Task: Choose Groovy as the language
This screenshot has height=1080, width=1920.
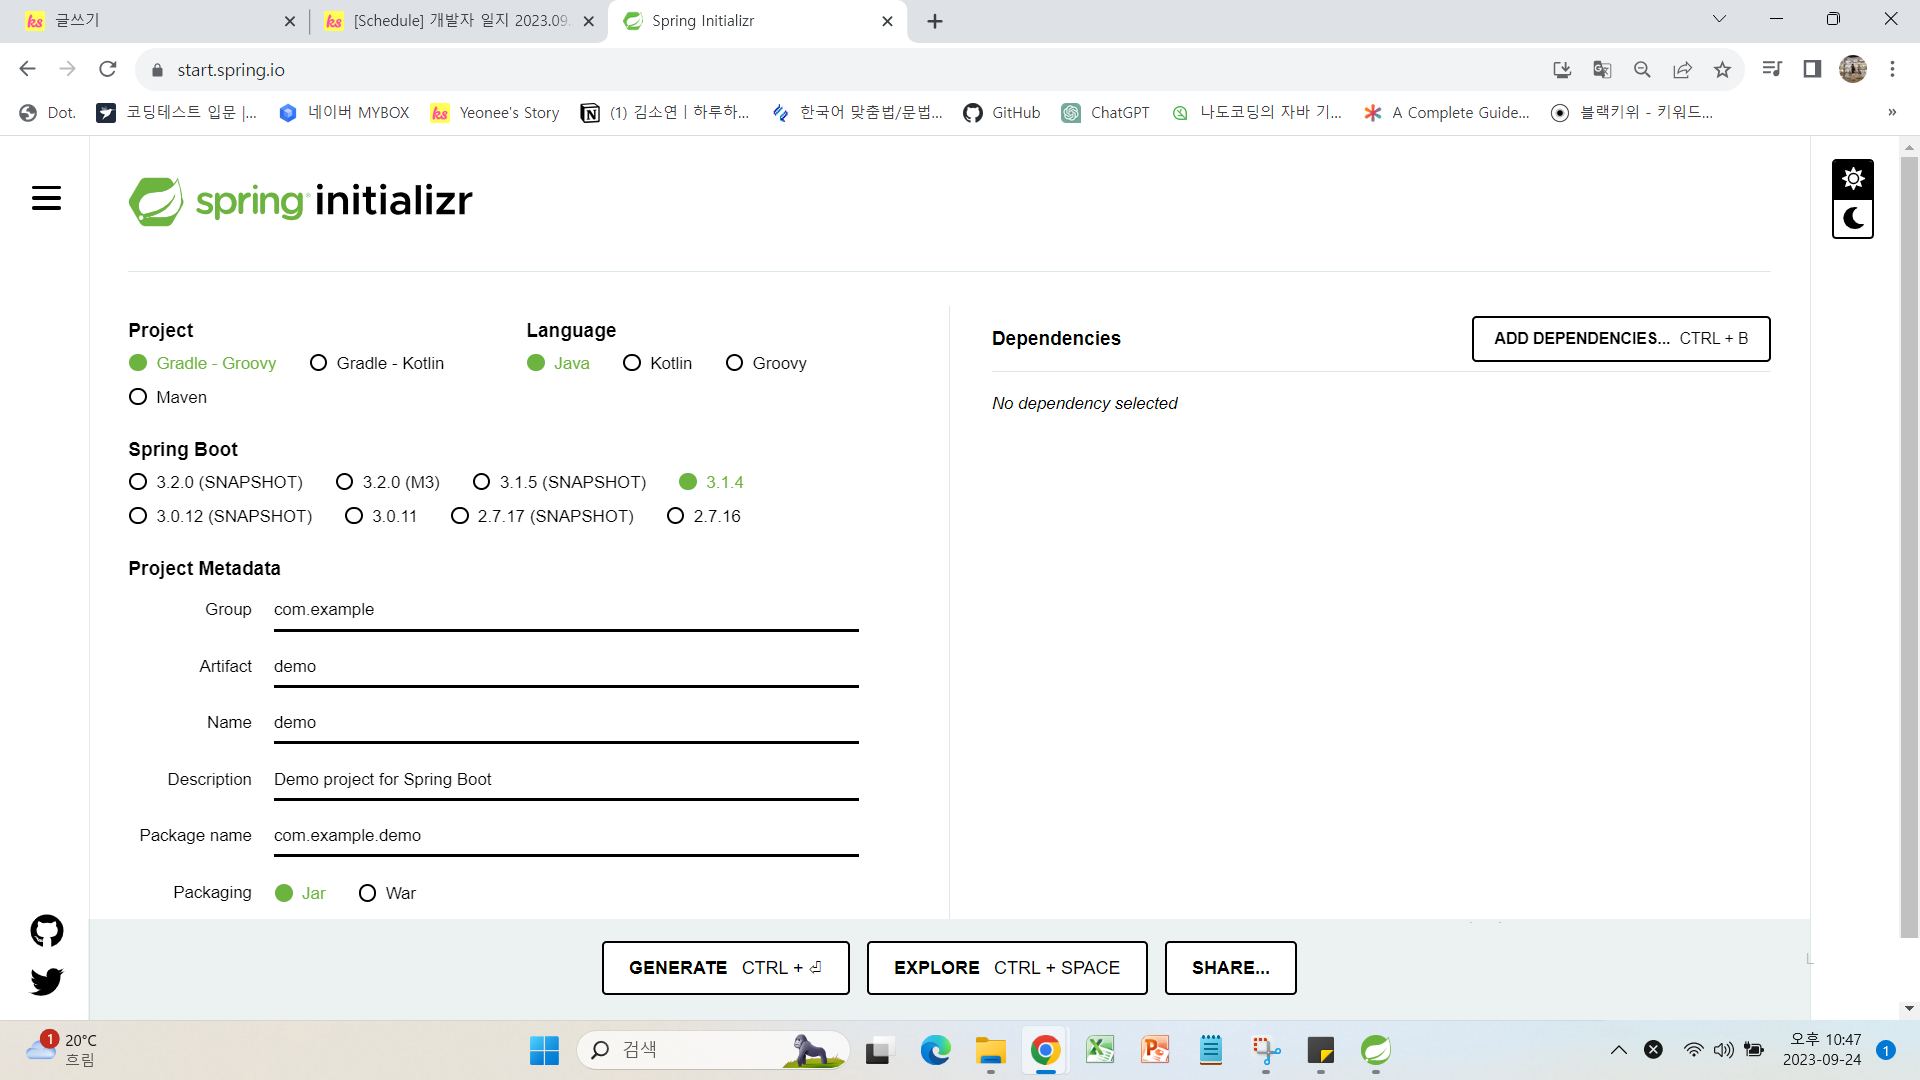Action: coord(766,363)
